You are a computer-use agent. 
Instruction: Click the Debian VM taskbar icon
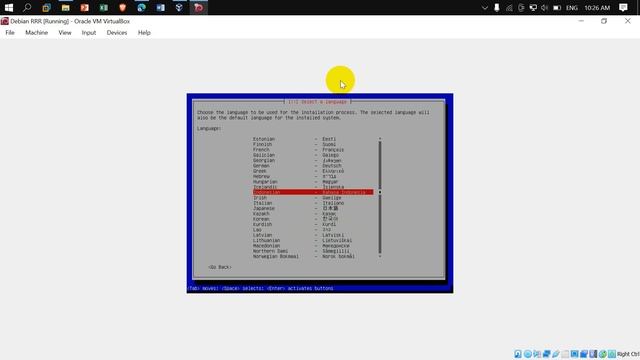pos(199,7)
